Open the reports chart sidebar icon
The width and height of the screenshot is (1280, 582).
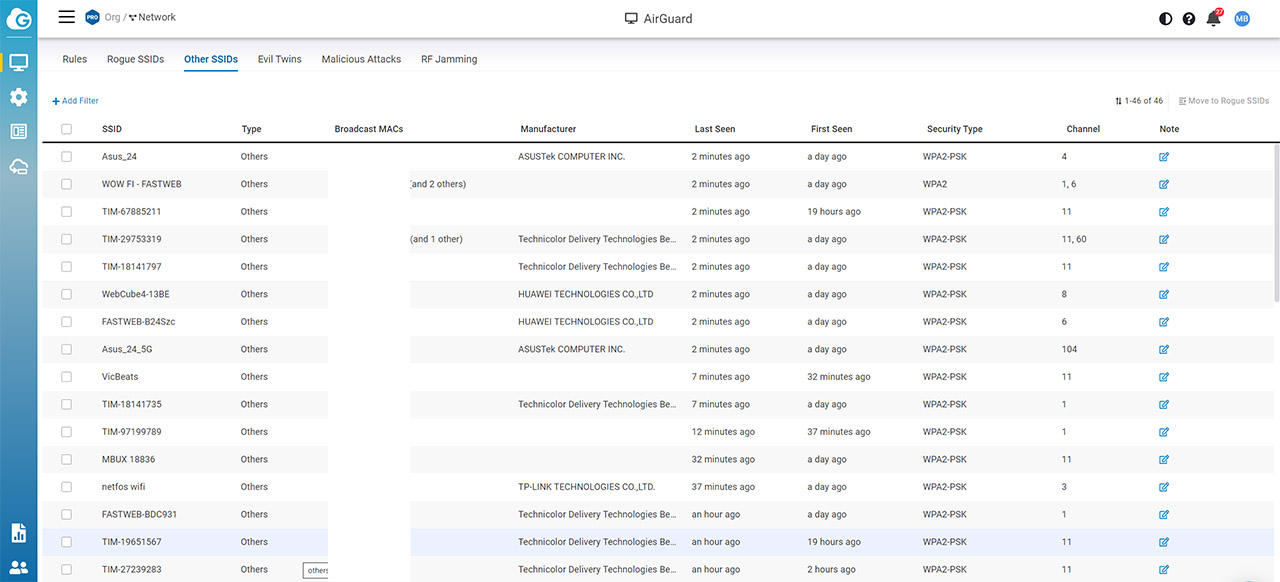pos(19,532)
